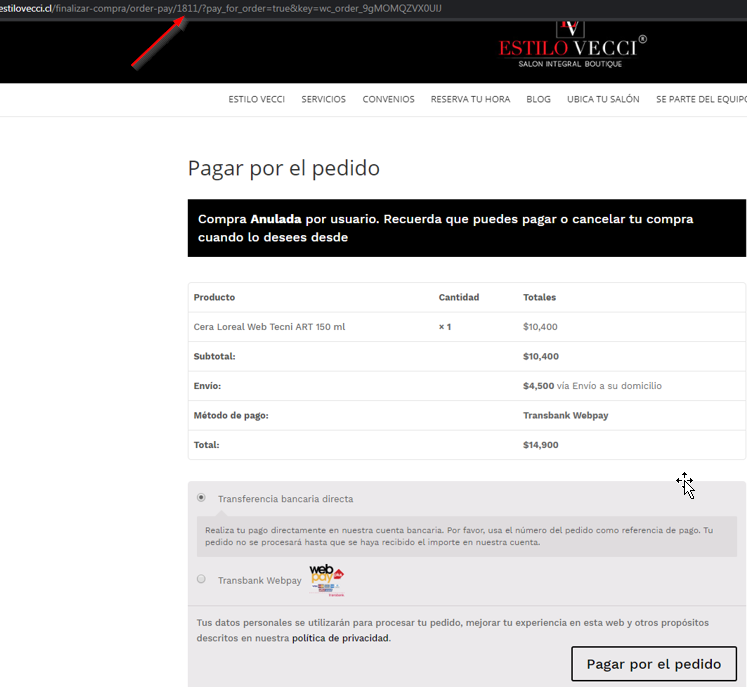Open RESERVA TU HORA page
747x689 pixels.
coord(470,100)
